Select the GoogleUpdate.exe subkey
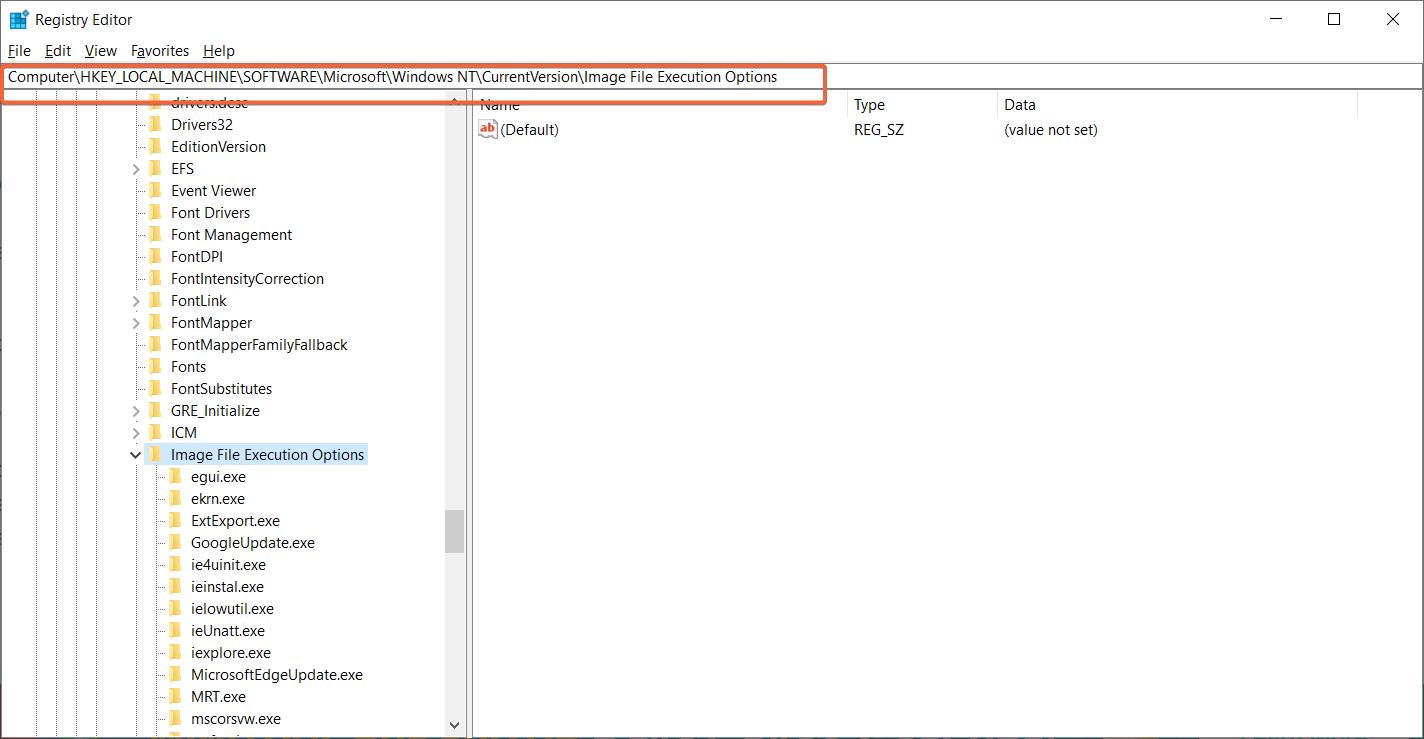The width and height of the screenshot is (1424, 739). 252,543
